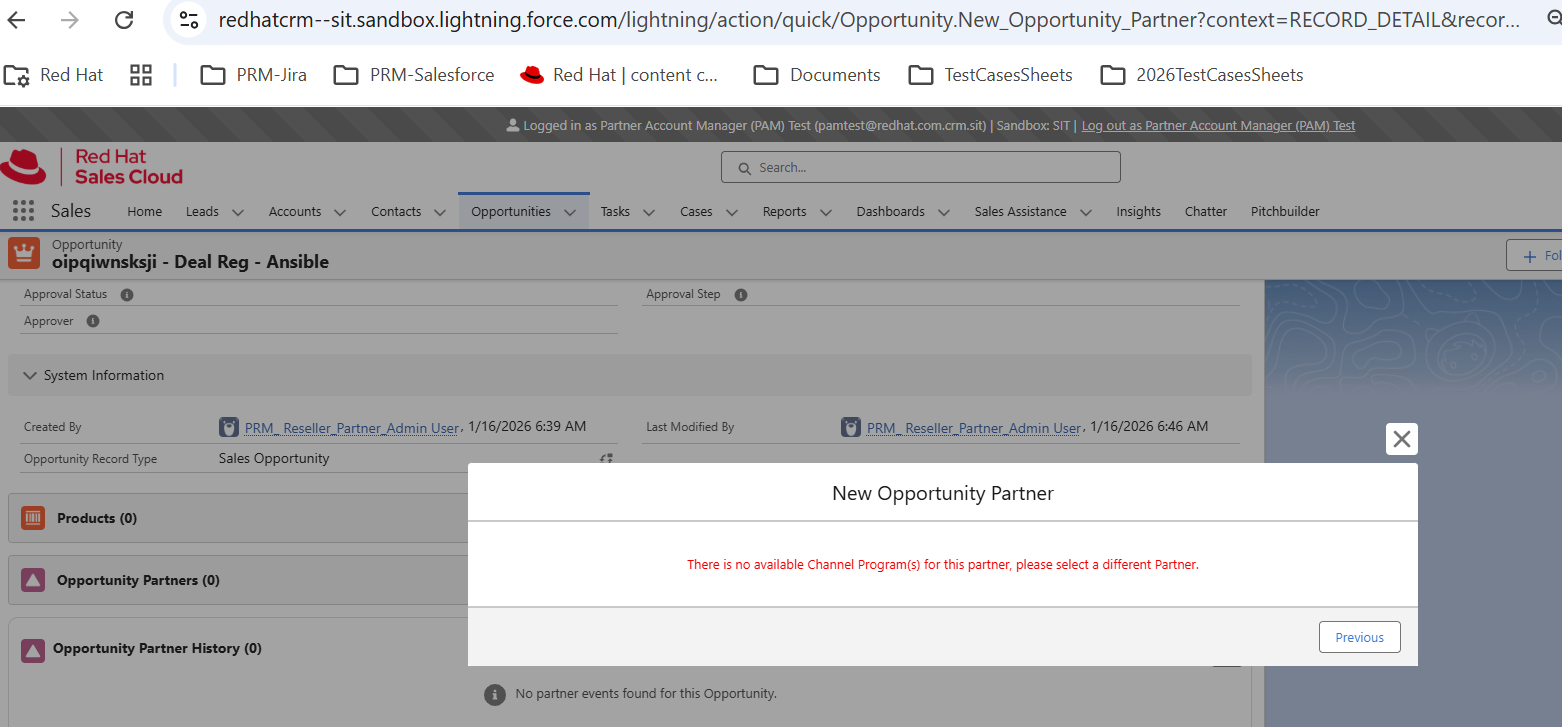1562x727 pixels.
Task: Expand the Accounts tab dropdown arrow
Action: pyautogui.click(x=340, y=212)
